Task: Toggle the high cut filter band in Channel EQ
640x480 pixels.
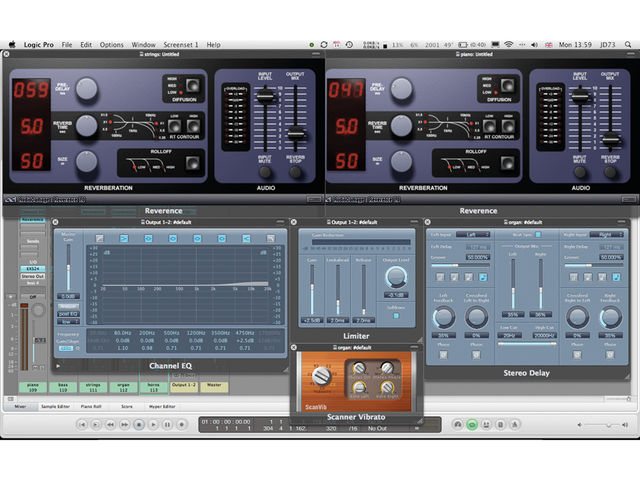Action: pyautogui.click(x=270, y=238)
